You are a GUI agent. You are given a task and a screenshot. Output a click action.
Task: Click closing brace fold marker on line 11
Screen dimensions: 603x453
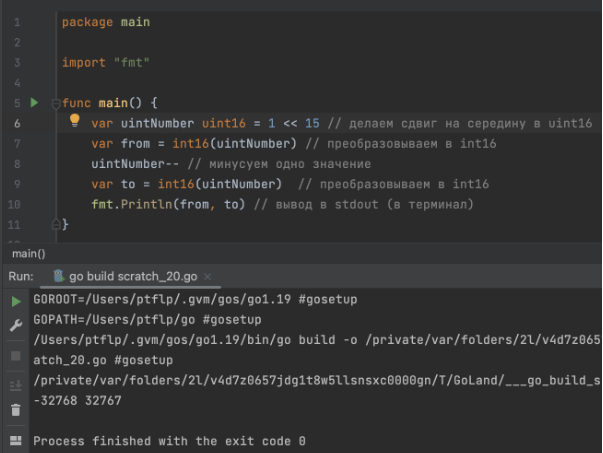56,225
